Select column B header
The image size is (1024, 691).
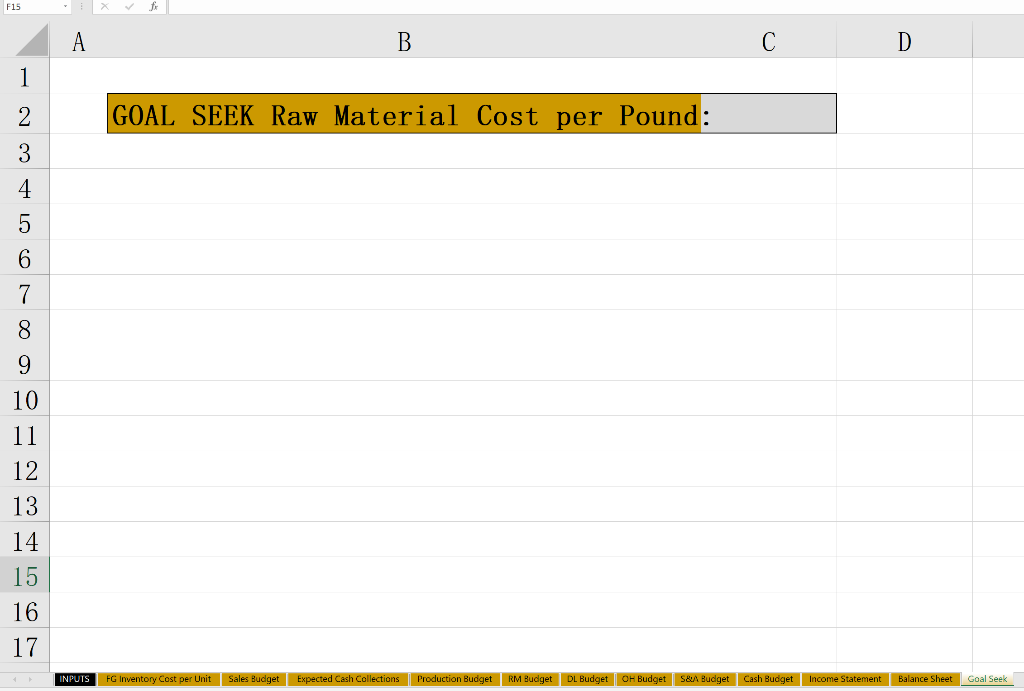[x=404, y=42]
